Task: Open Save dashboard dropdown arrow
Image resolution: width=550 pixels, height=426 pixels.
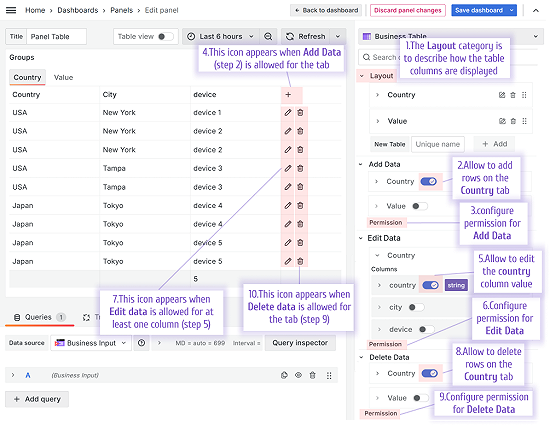Action: pos(512,11)
